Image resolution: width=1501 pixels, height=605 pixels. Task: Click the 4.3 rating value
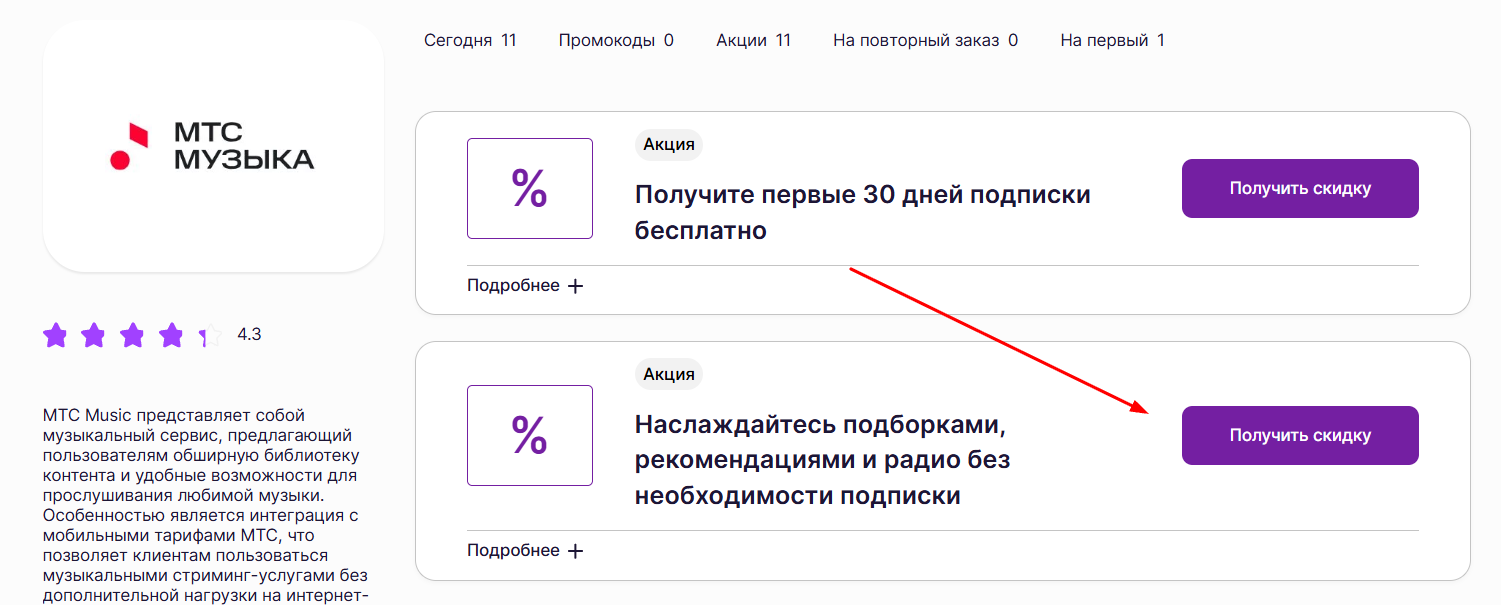point(249,334)
